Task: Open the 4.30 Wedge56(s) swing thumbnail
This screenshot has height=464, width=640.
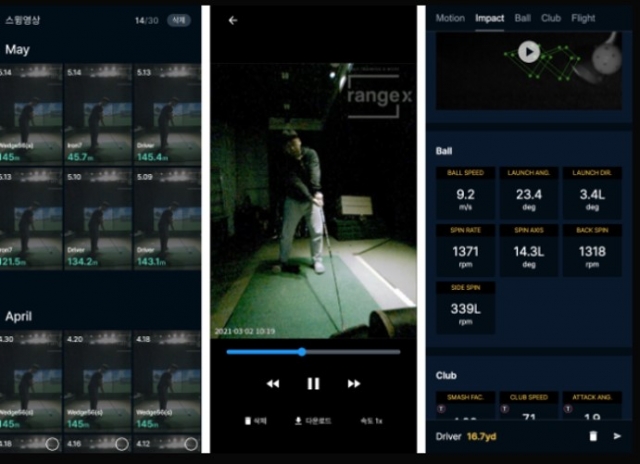Action: click(x=31, y=381)
